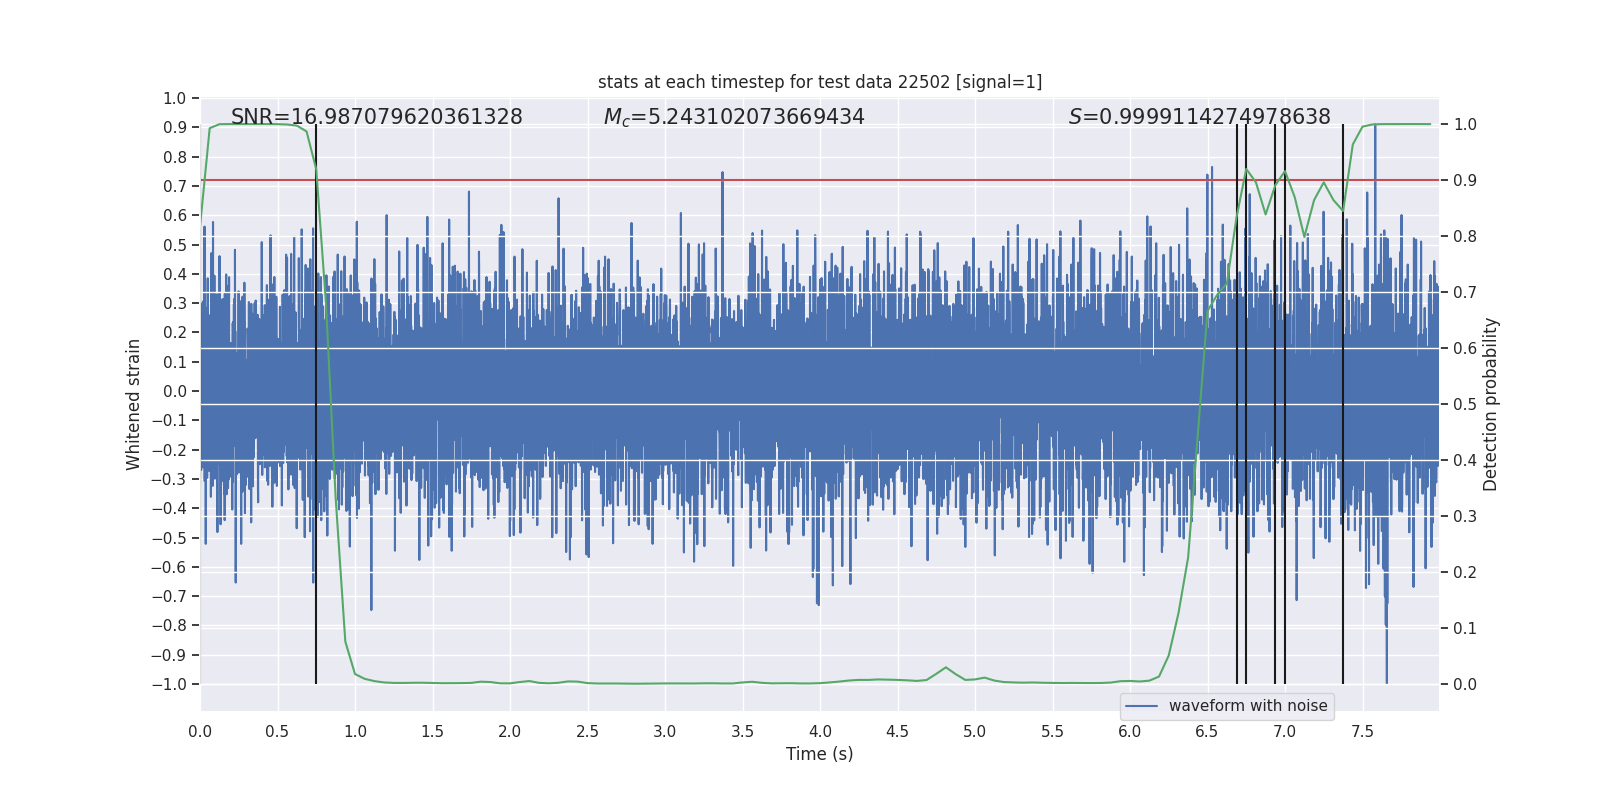Image resolution: width=1600 pixels, height=800 pixels.
Task: Click the chirp mass Mc=5.243 annotation
Action: click(x=734, y=117)
